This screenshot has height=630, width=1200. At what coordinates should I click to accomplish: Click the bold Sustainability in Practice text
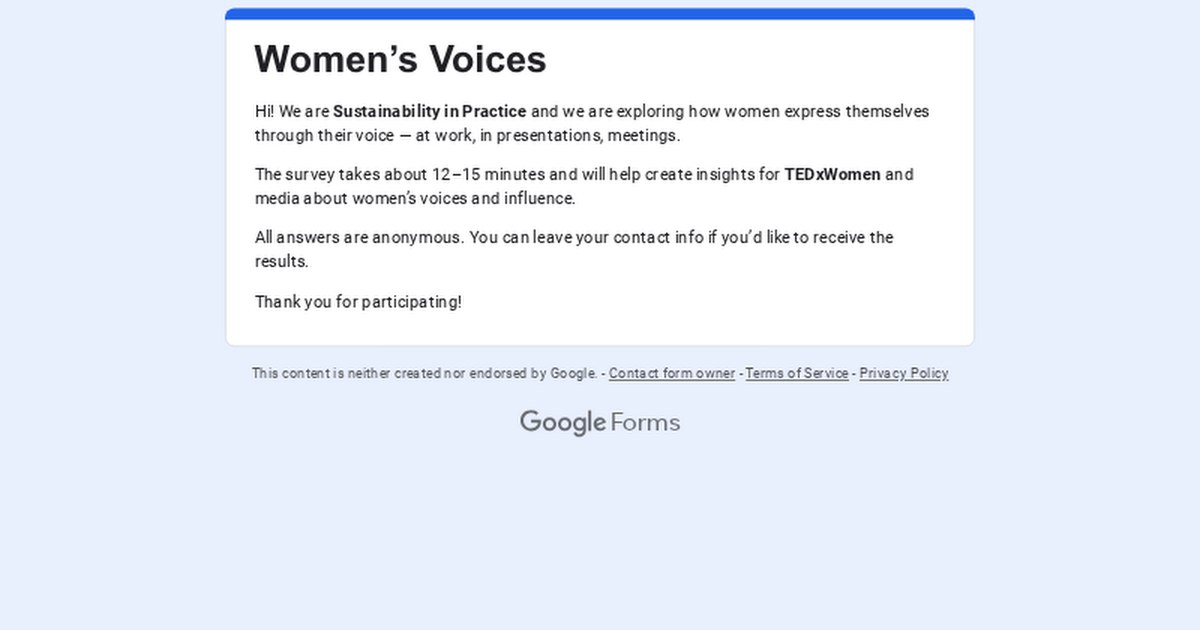pyautogui.click(x=429, y=111)
